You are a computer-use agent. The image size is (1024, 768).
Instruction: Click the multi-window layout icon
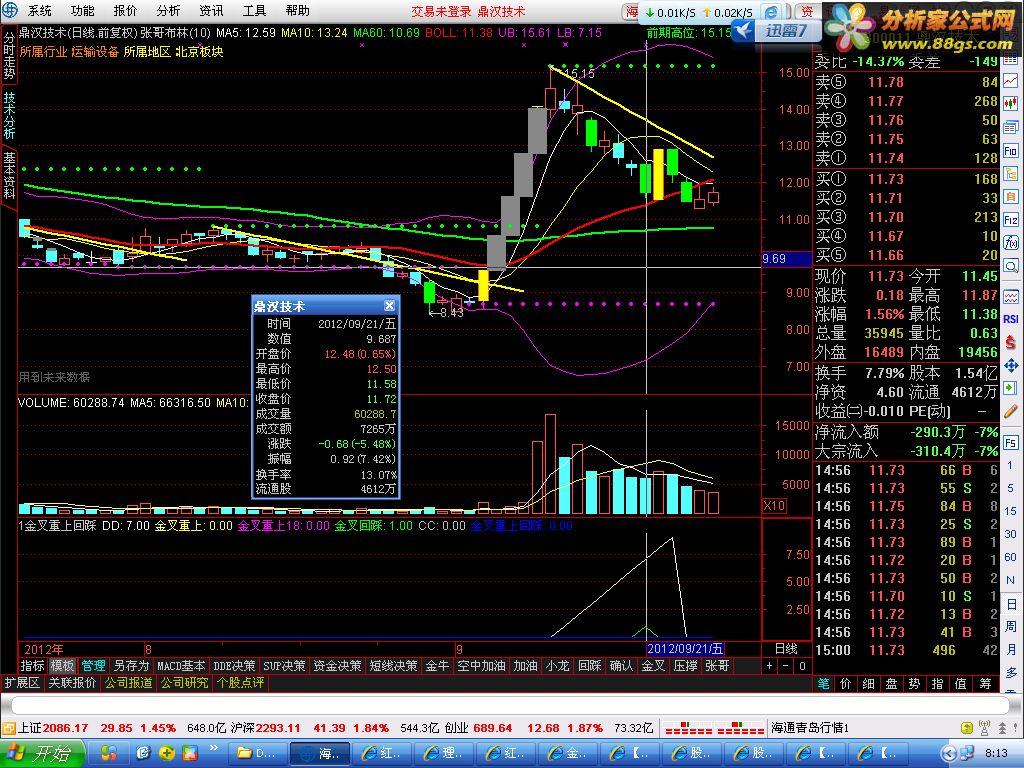coord(1010,127)
